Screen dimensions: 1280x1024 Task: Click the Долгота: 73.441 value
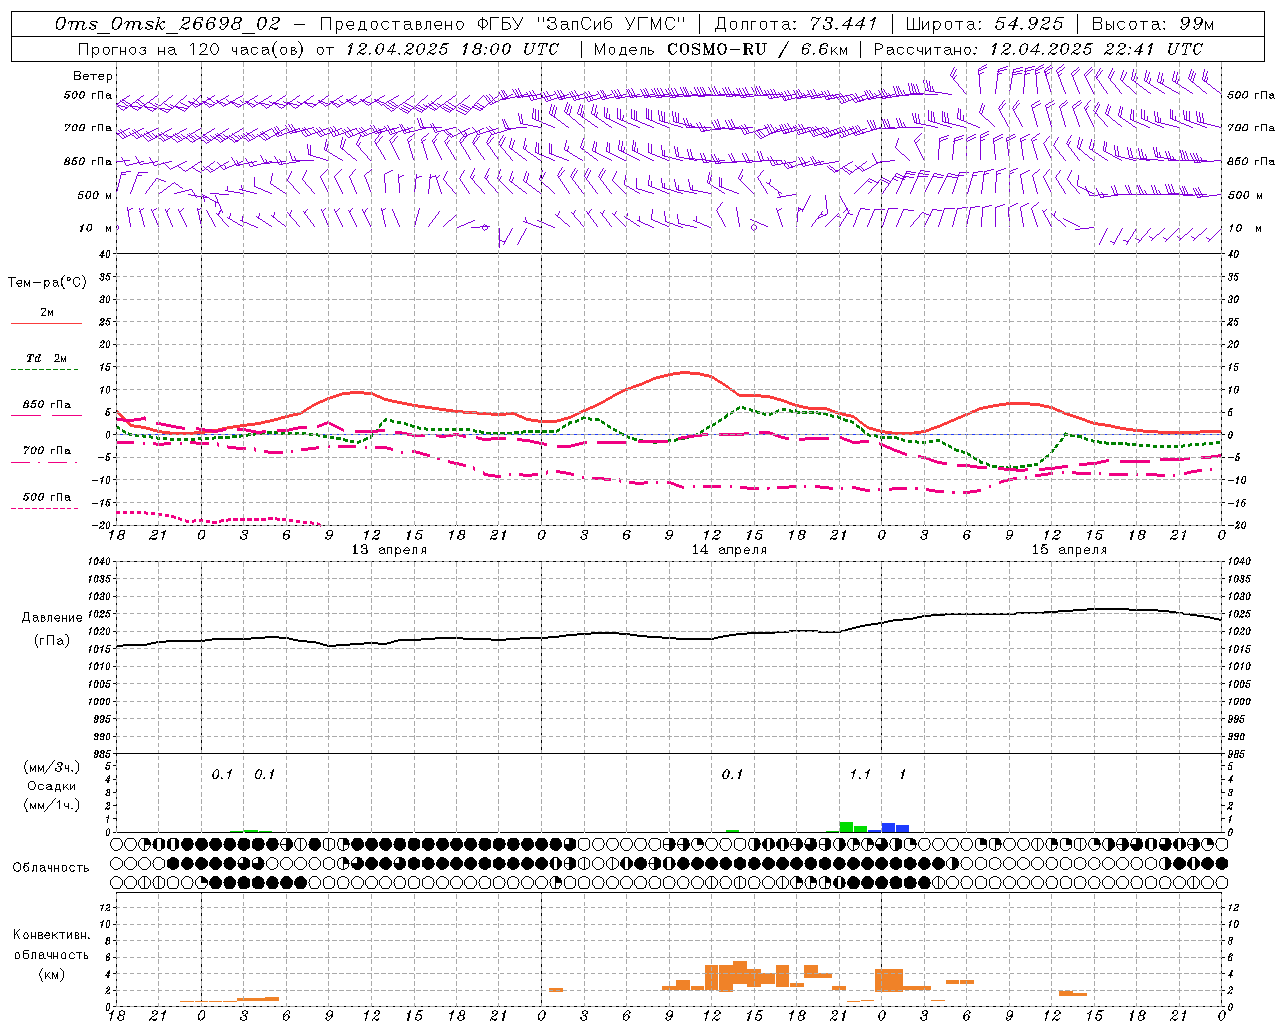click(x=795, y=24)
